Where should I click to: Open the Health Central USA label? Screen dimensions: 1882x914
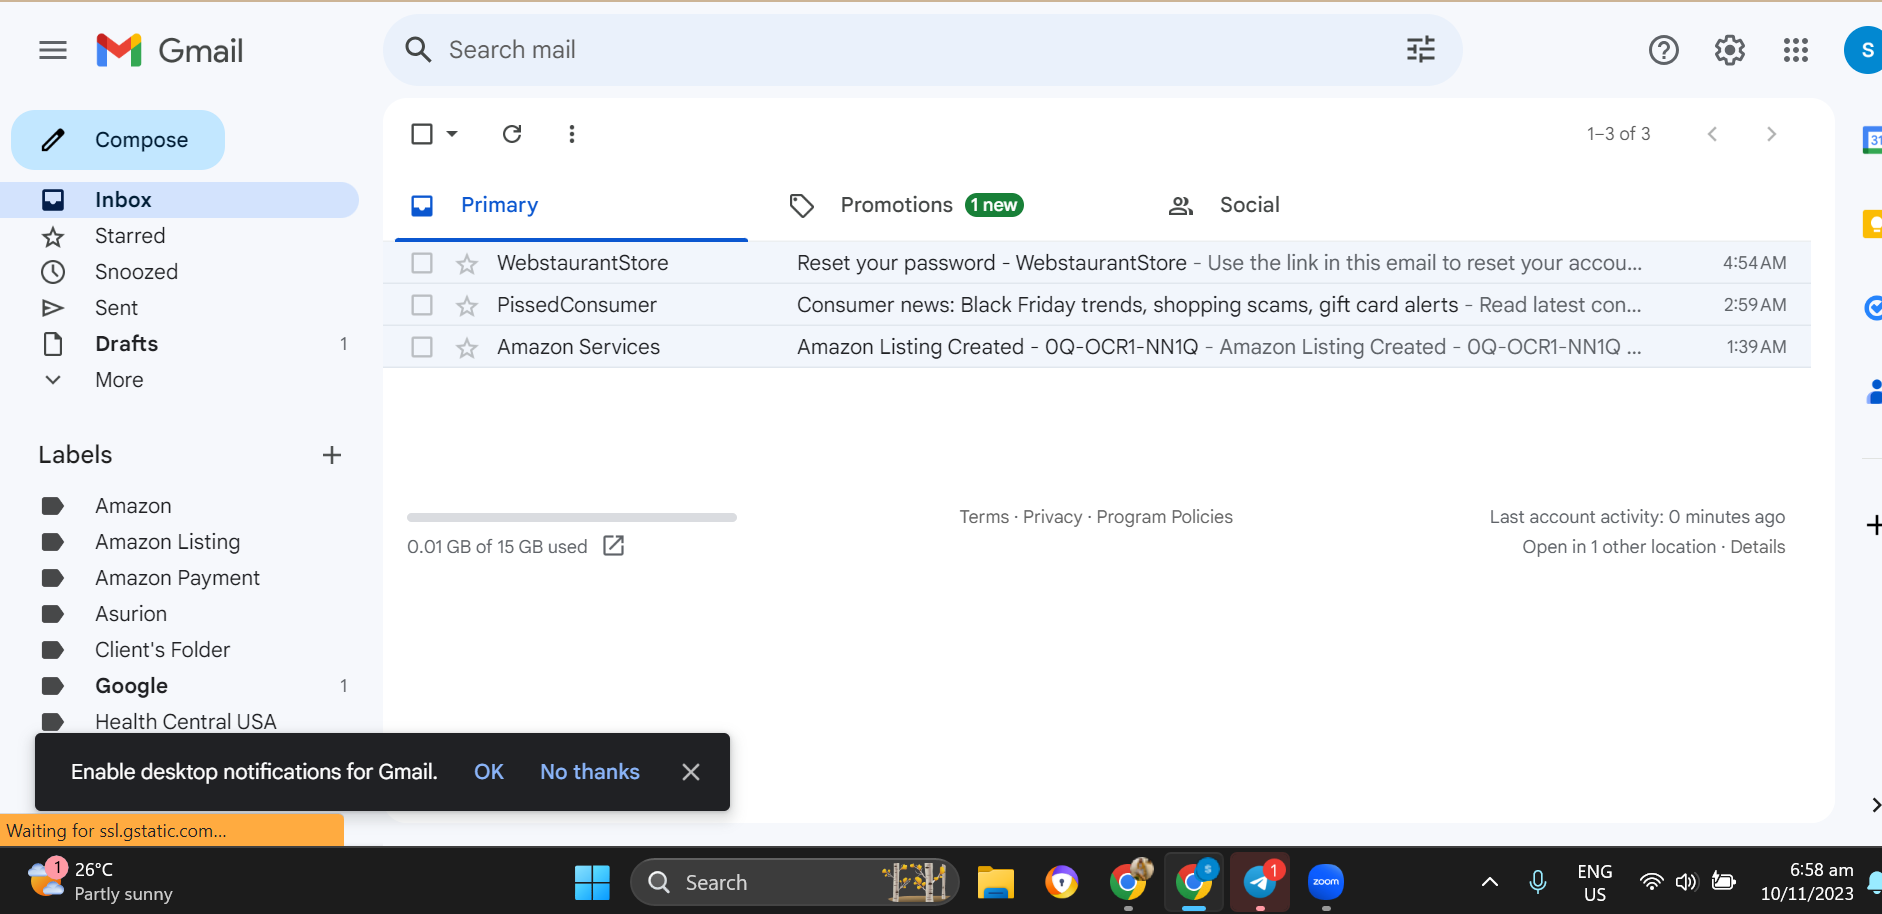tap(186, 720)
